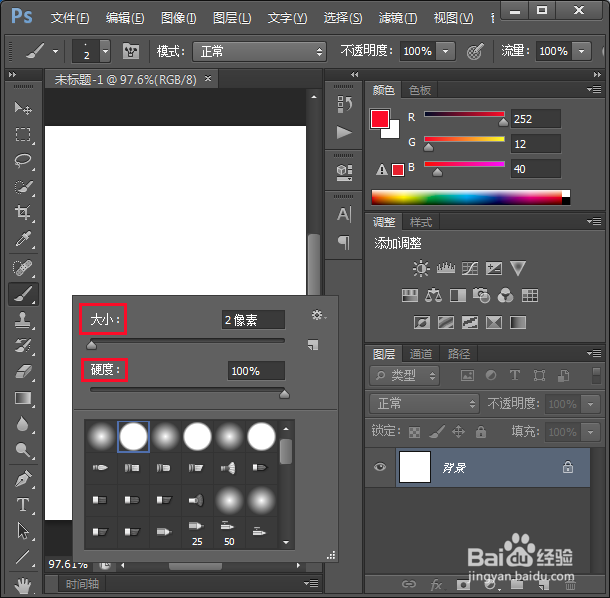Open the layer filter 类型 dropdown

404,375
